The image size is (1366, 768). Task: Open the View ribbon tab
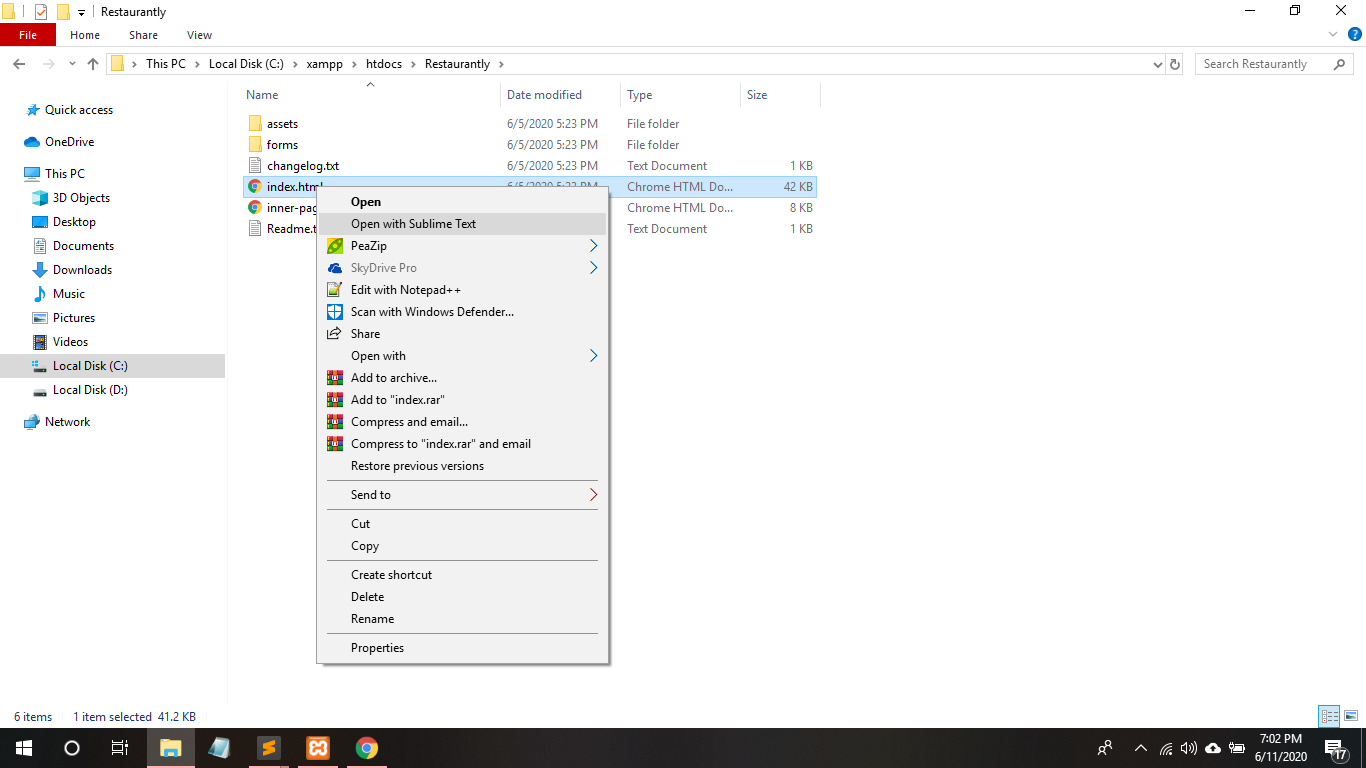[199, 35]
